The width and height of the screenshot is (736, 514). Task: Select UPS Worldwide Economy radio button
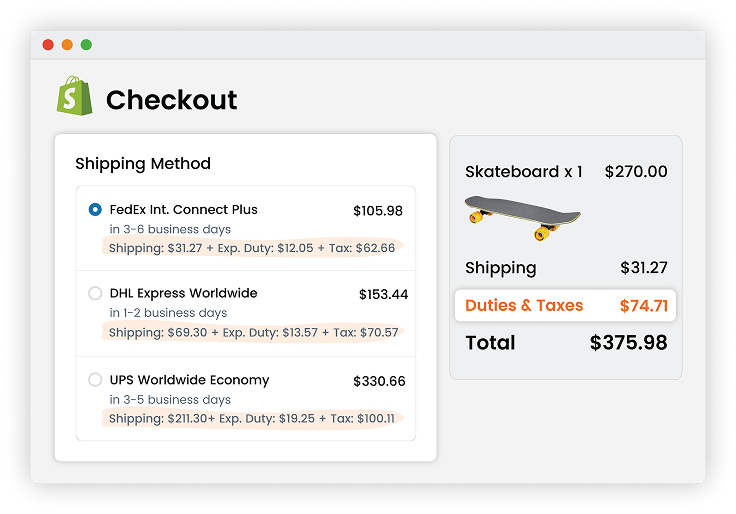(x=95, y=380)
